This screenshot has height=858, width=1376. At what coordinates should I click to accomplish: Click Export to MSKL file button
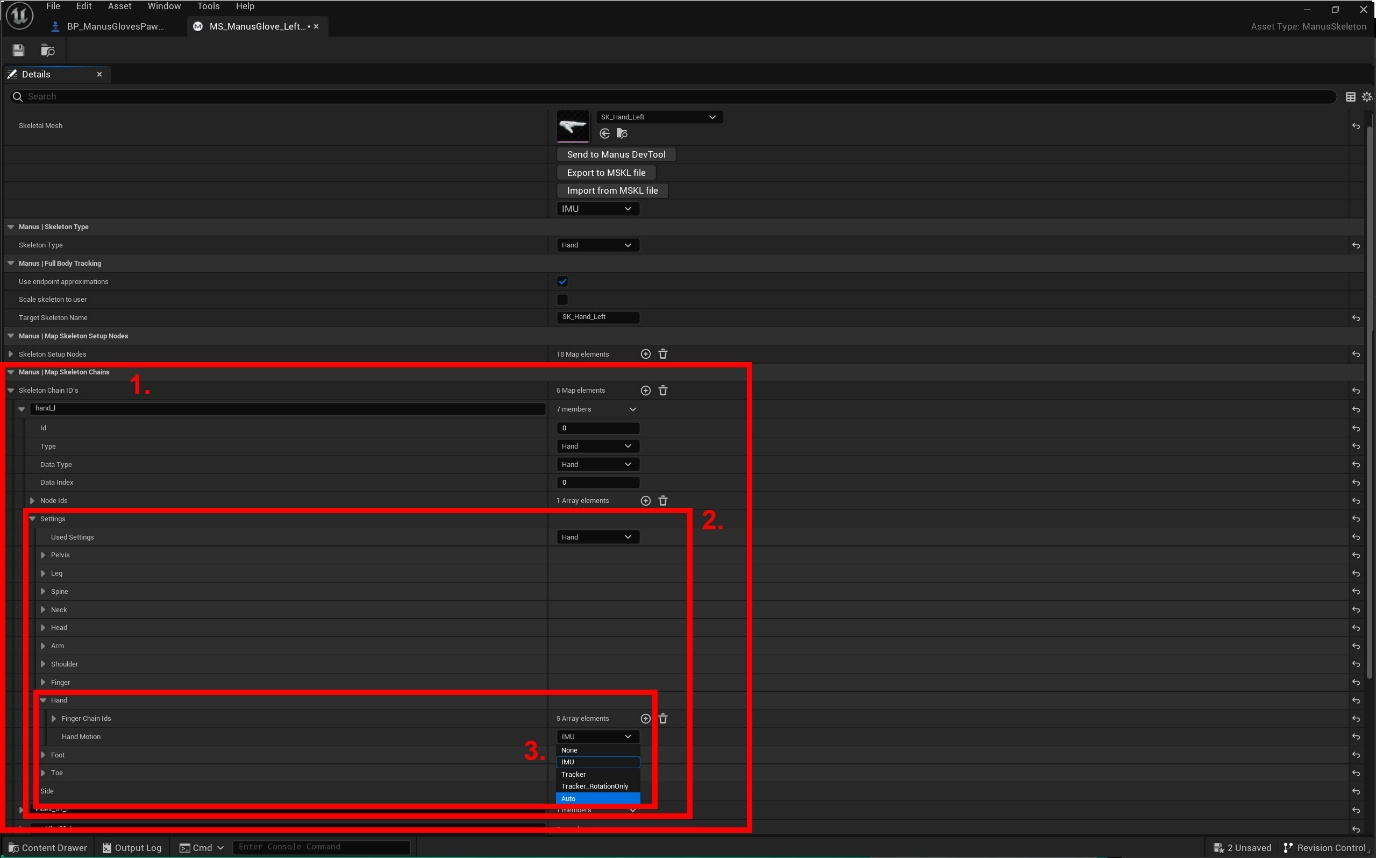point(606,173)
